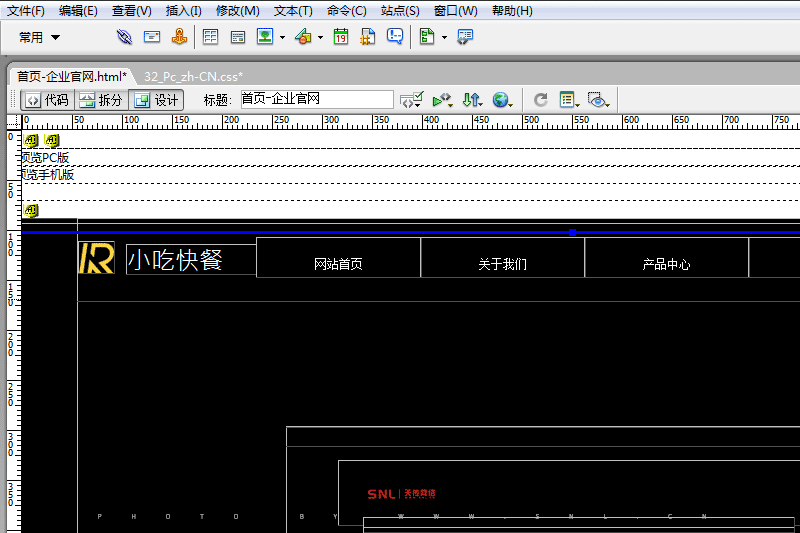This screenshot has height=533, width=800.
Task: Insert a Named Anchor
Action: click(179, 37)
